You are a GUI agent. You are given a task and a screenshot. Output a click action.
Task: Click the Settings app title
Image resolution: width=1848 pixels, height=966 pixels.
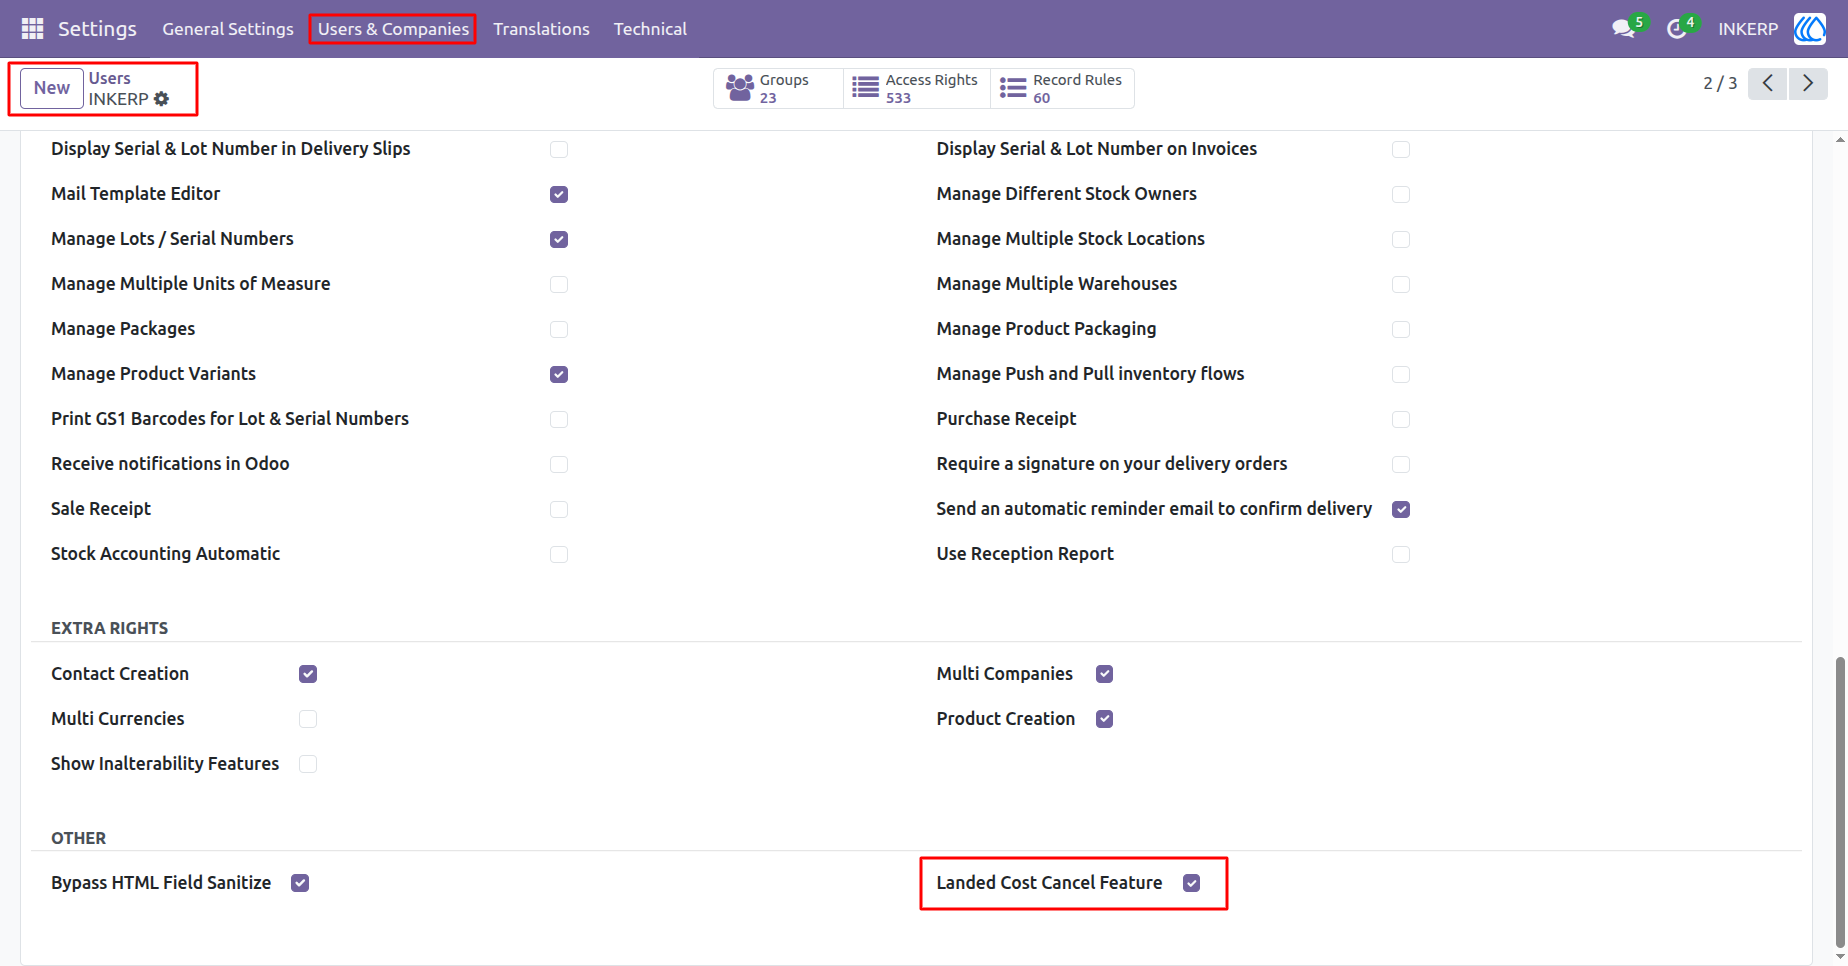pyautogui.click(x=97, y=29)
